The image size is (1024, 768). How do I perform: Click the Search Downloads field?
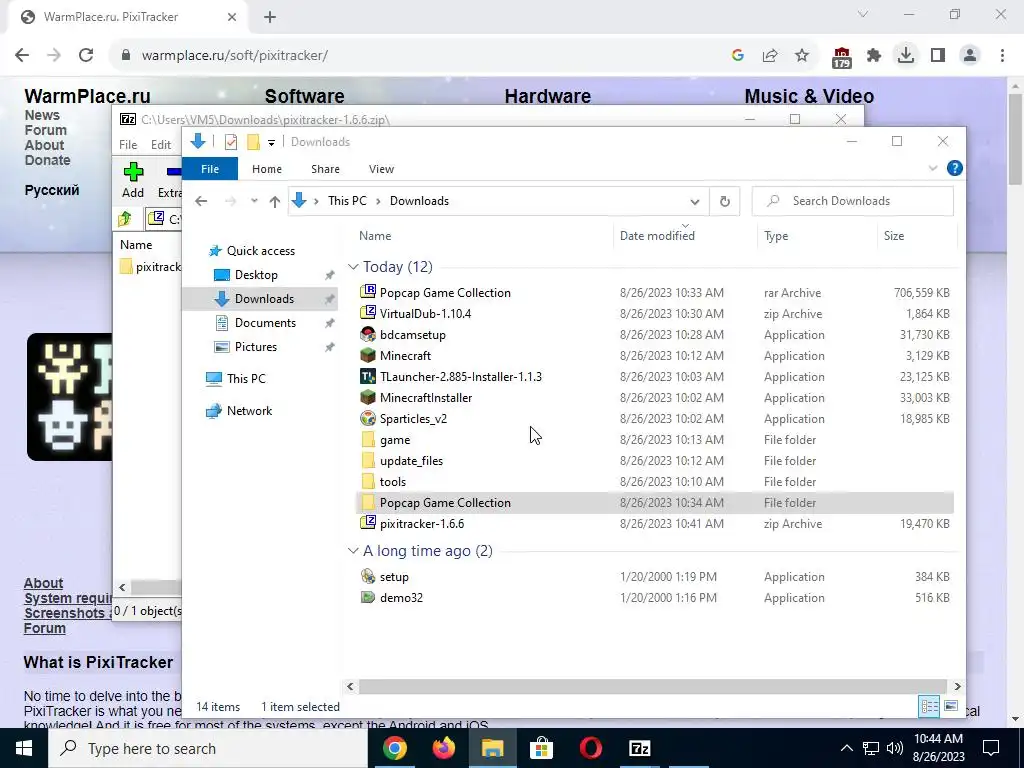(852, 201)
